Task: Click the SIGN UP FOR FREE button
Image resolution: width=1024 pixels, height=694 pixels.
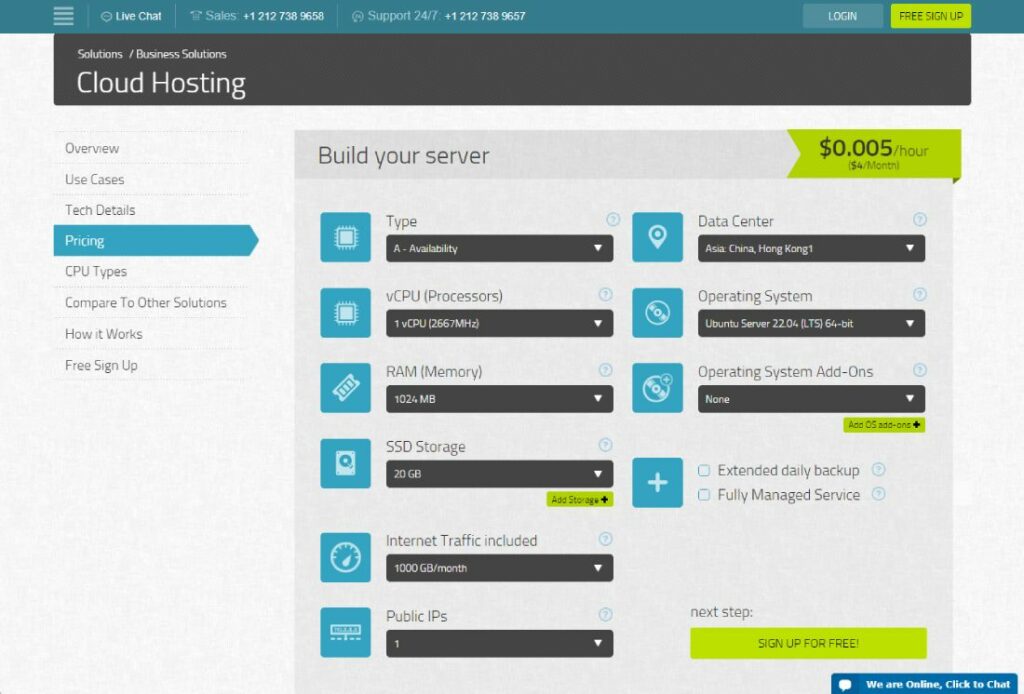Action: 808,643
